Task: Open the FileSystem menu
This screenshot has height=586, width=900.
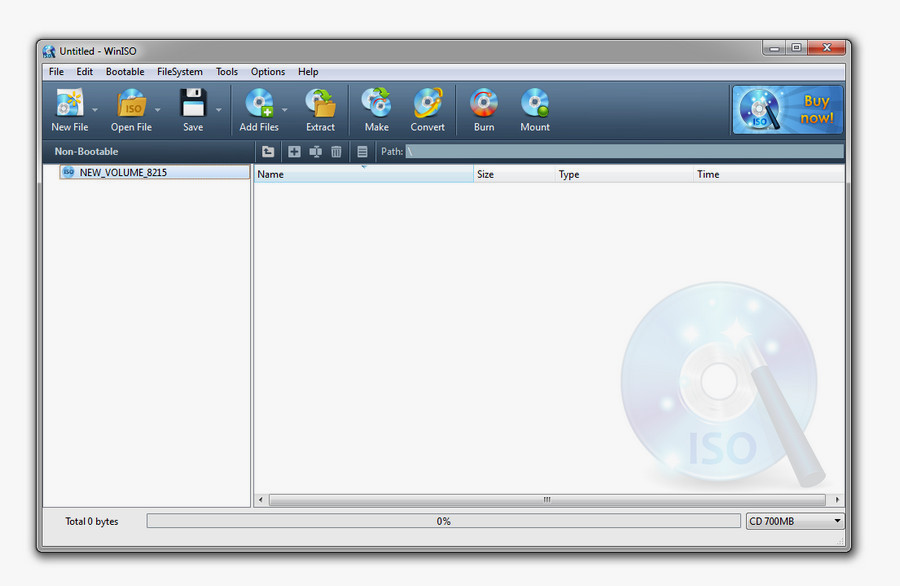Action: (x=180, y=72)
